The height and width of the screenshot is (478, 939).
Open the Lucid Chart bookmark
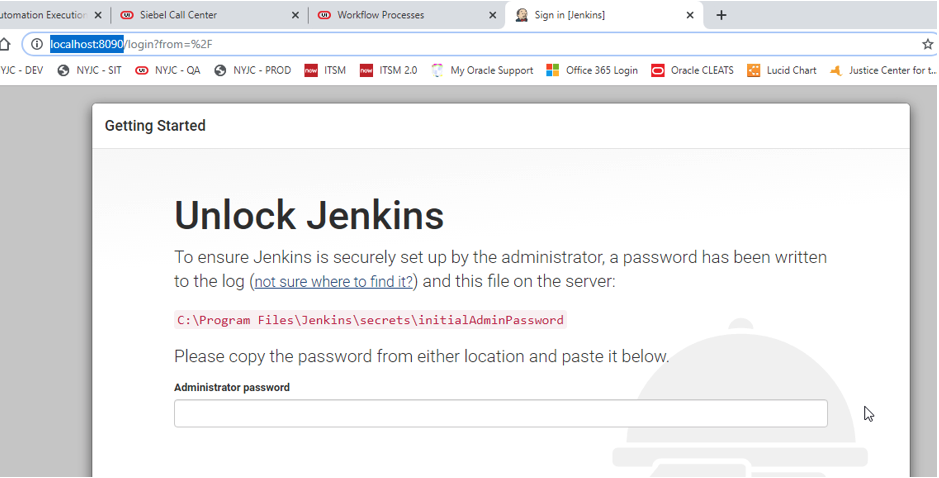pos(782,70)
